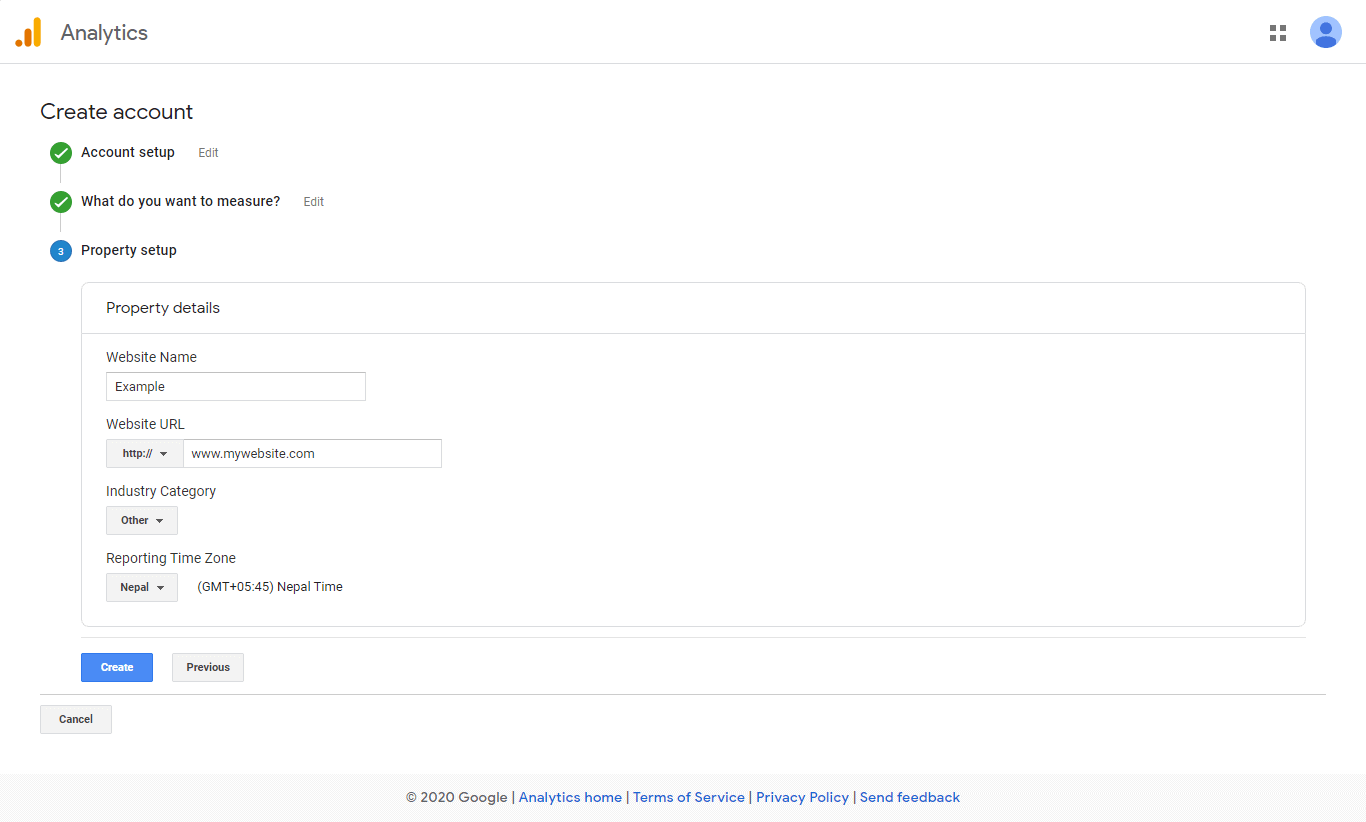The image size is (1366, 822).
Task: Click the blue step 3 circle
Action: point(61,251)
